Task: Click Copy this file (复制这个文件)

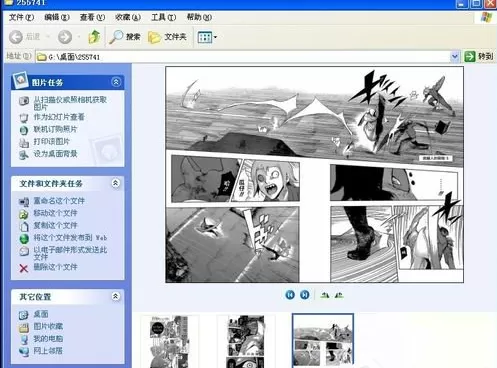Action: [x=55, y=225]
